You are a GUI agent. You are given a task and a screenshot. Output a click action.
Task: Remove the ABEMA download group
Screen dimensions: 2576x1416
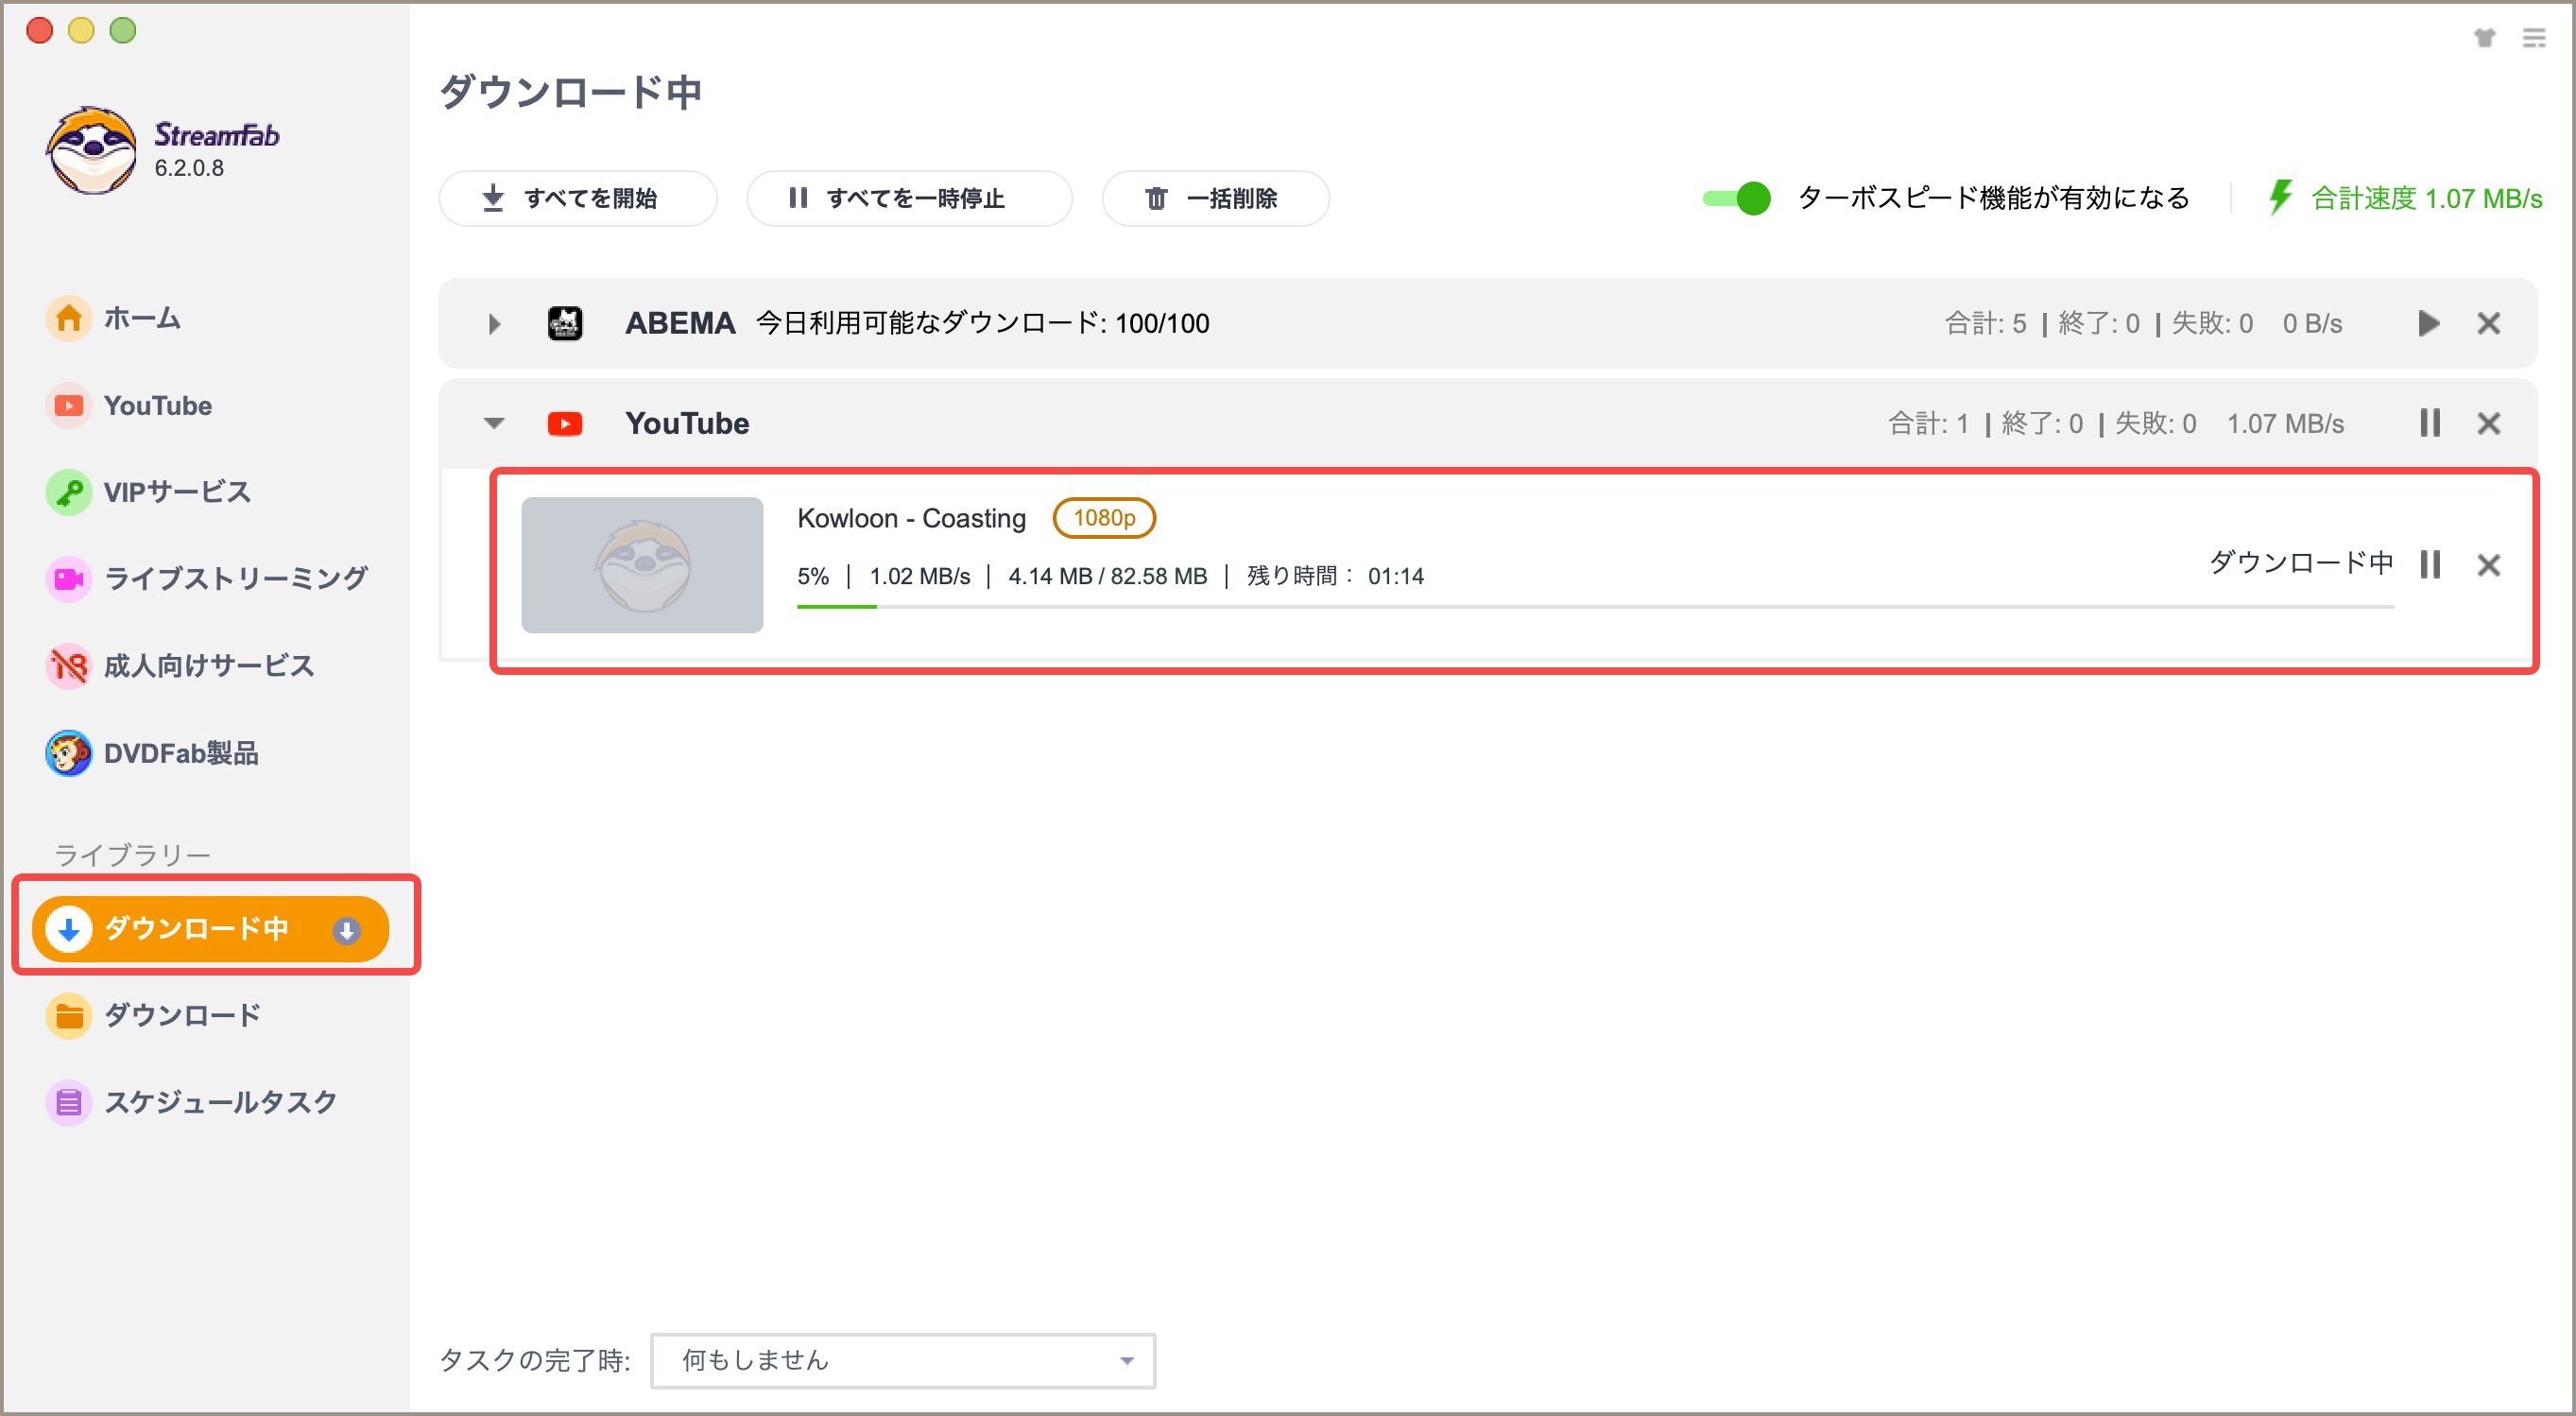(x=2489, y=323)
